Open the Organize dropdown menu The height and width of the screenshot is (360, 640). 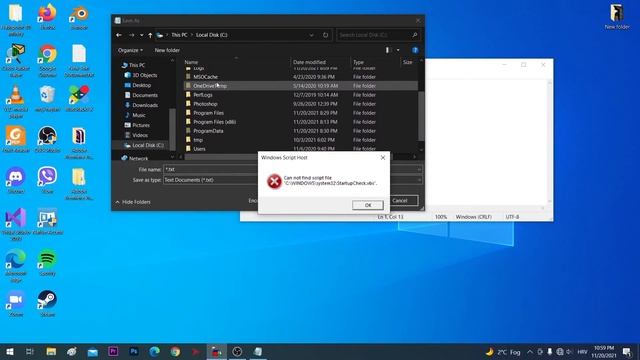pyautogui.click(x=130, y=50)
